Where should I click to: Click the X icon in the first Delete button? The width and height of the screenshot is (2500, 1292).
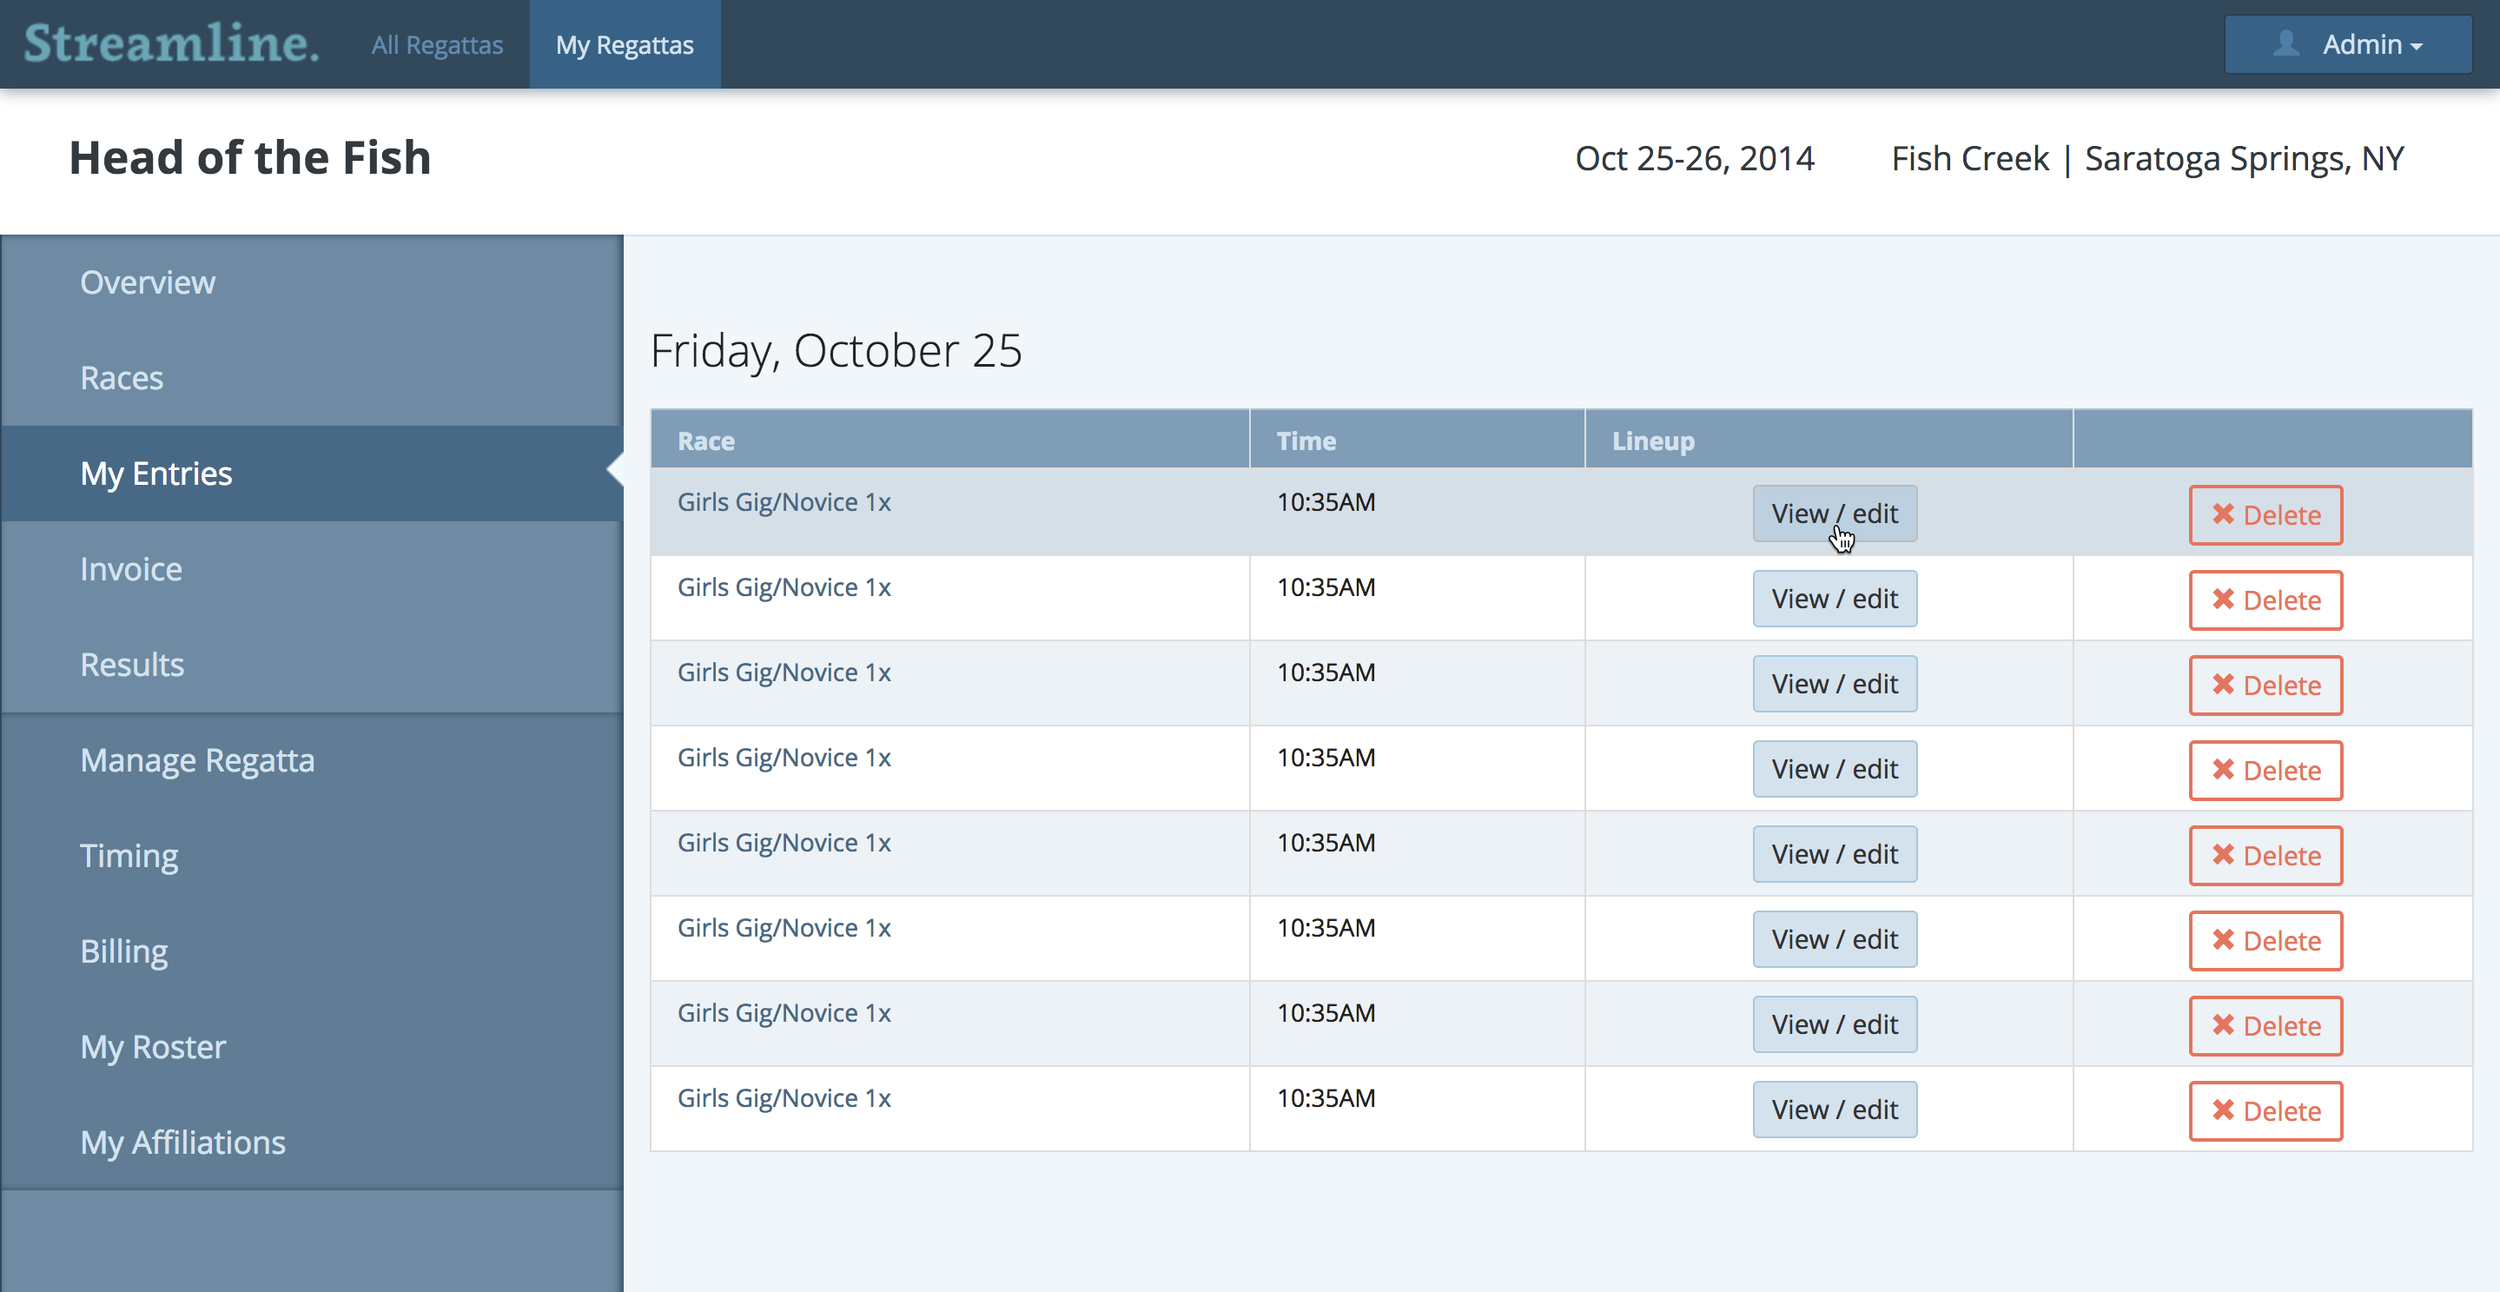2224,514
